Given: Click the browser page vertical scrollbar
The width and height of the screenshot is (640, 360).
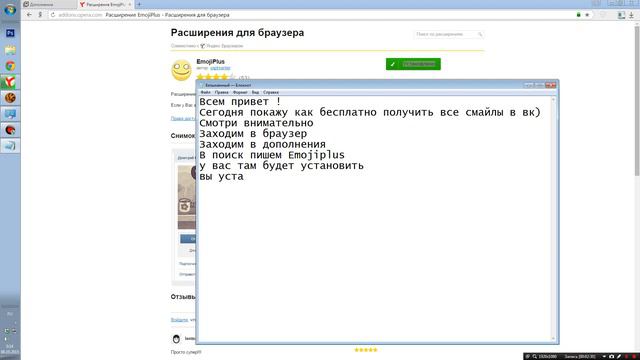Looking at the screenshot, I should pos(637,100).
